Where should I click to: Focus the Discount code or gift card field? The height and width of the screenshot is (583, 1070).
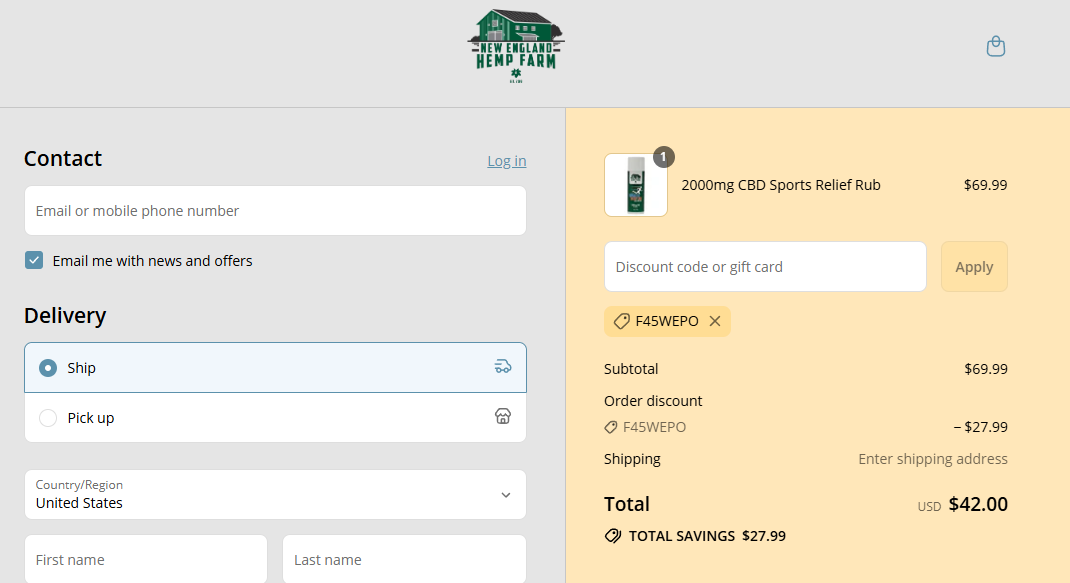click(x=765, y=267)
